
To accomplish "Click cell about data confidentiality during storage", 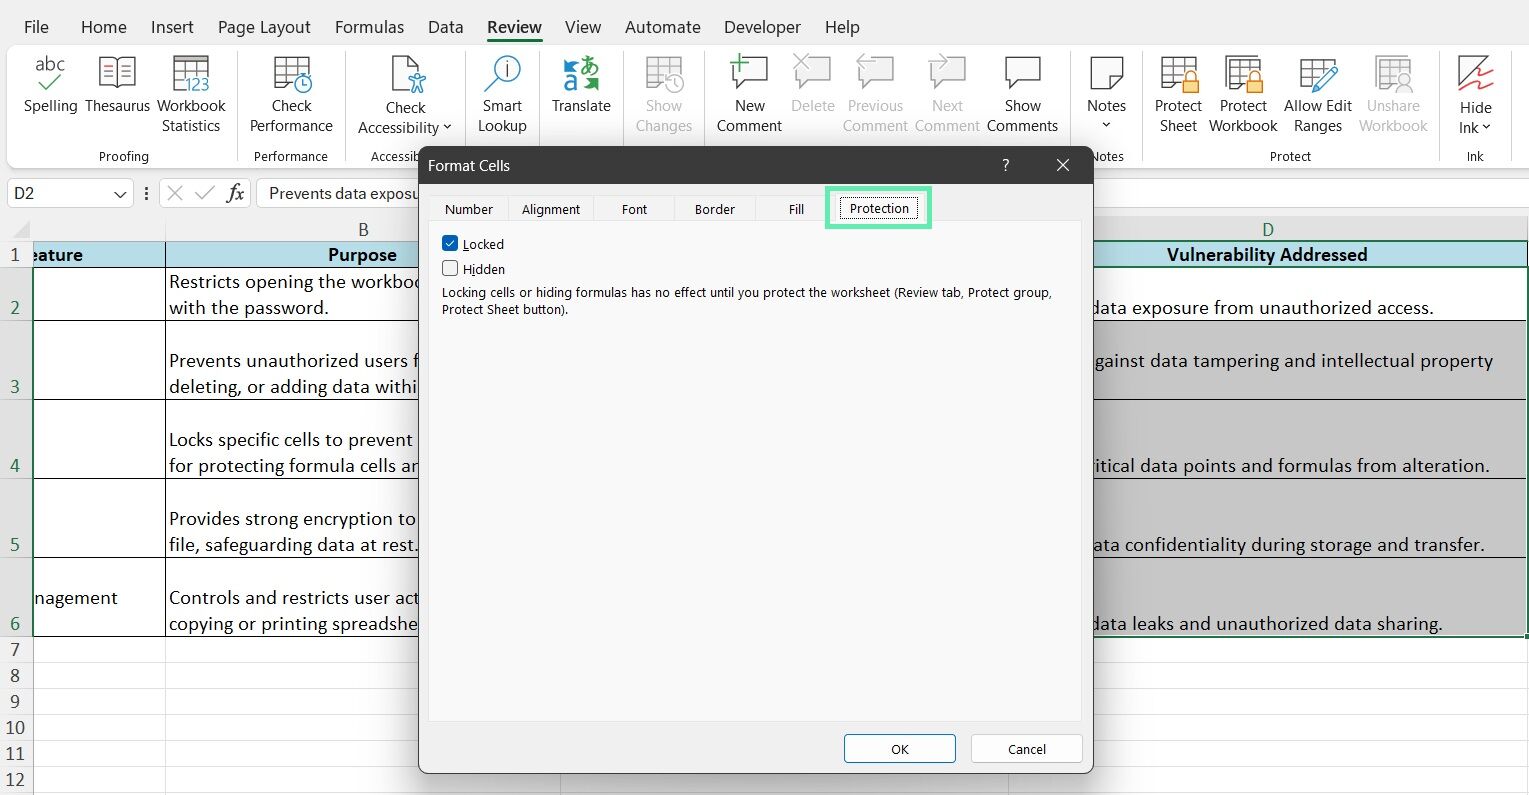I will (x=1267, y=518).
